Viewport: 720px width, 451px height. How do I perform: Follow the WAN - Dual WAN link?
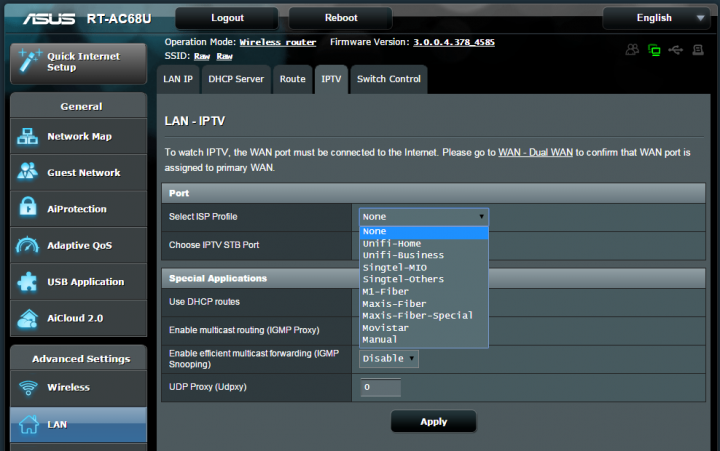[535, 152]
